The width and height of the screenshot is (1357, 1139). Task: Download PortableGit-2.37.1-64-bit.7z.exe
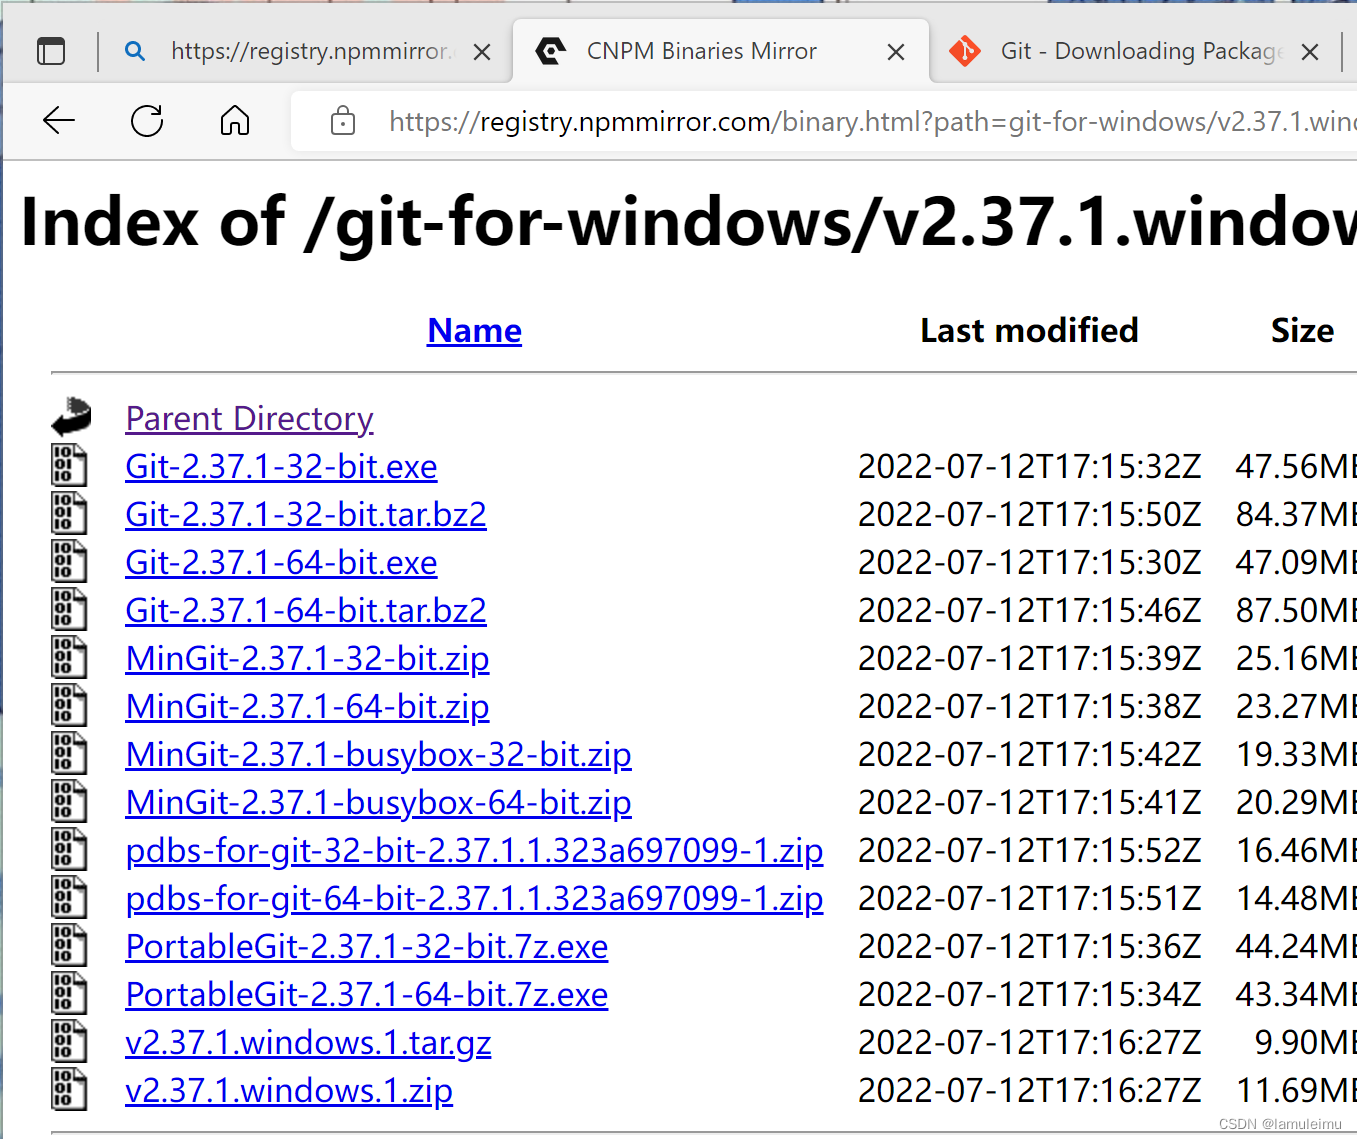click(x=367, y=994)
